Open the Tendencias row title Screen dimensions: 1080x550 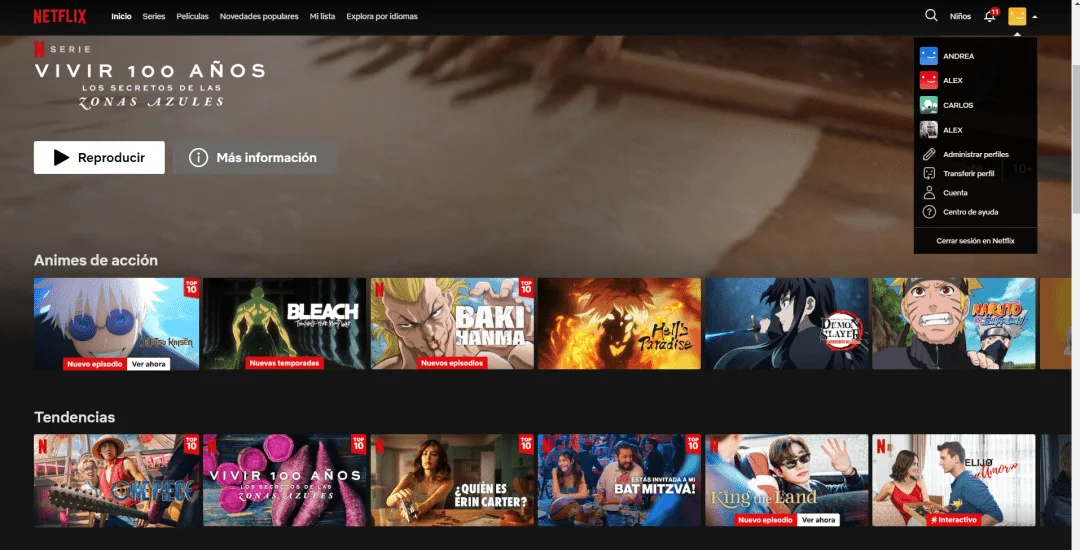[x=74, y=417]
